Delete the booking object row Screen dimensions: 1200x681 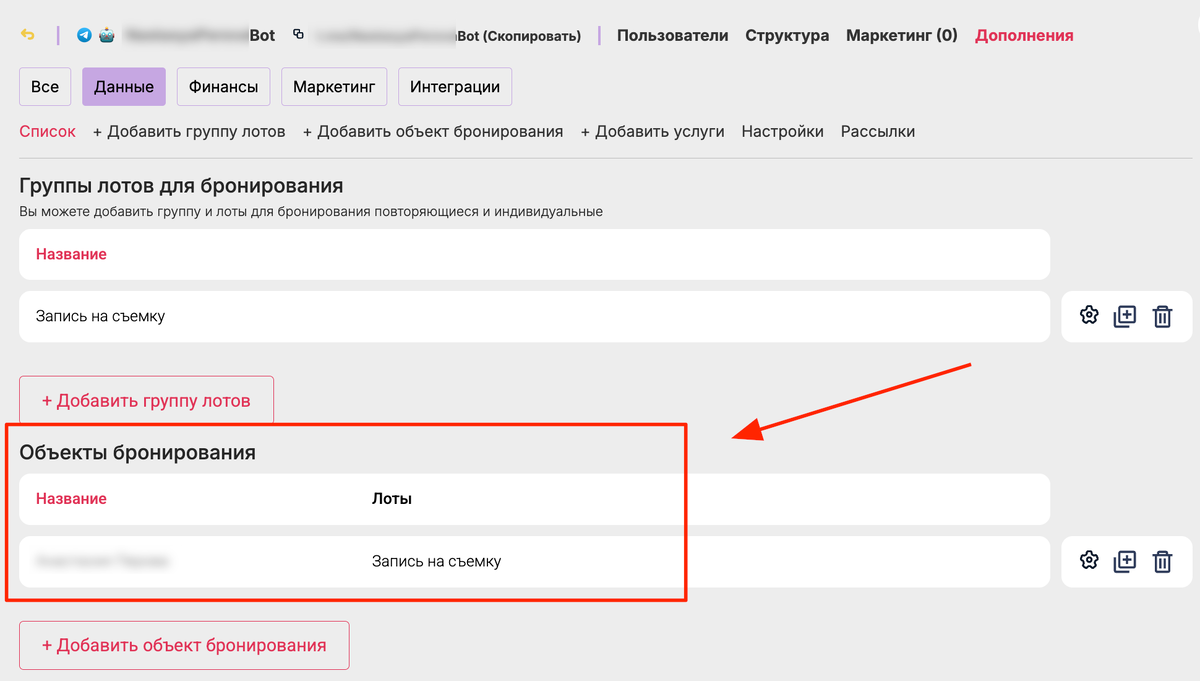(x=1162, y=561)
